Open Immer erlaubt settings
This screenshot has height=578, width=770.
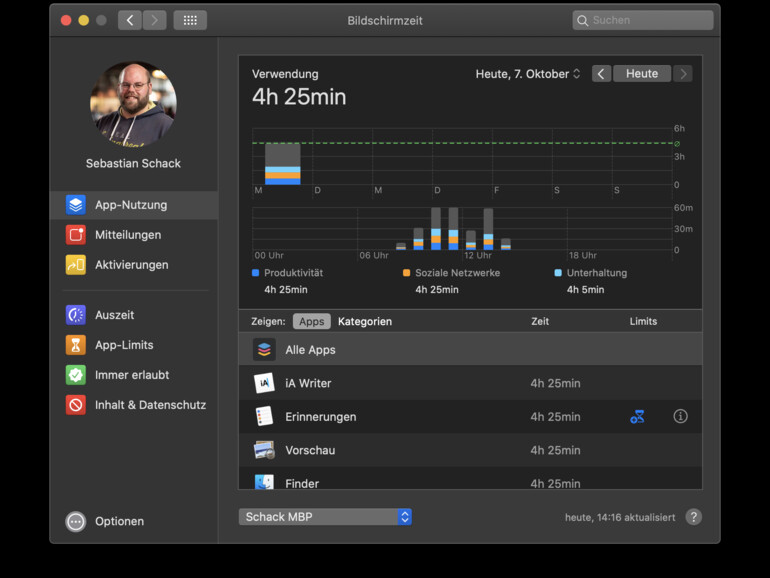pyautogui.click(x=131, y=375)
